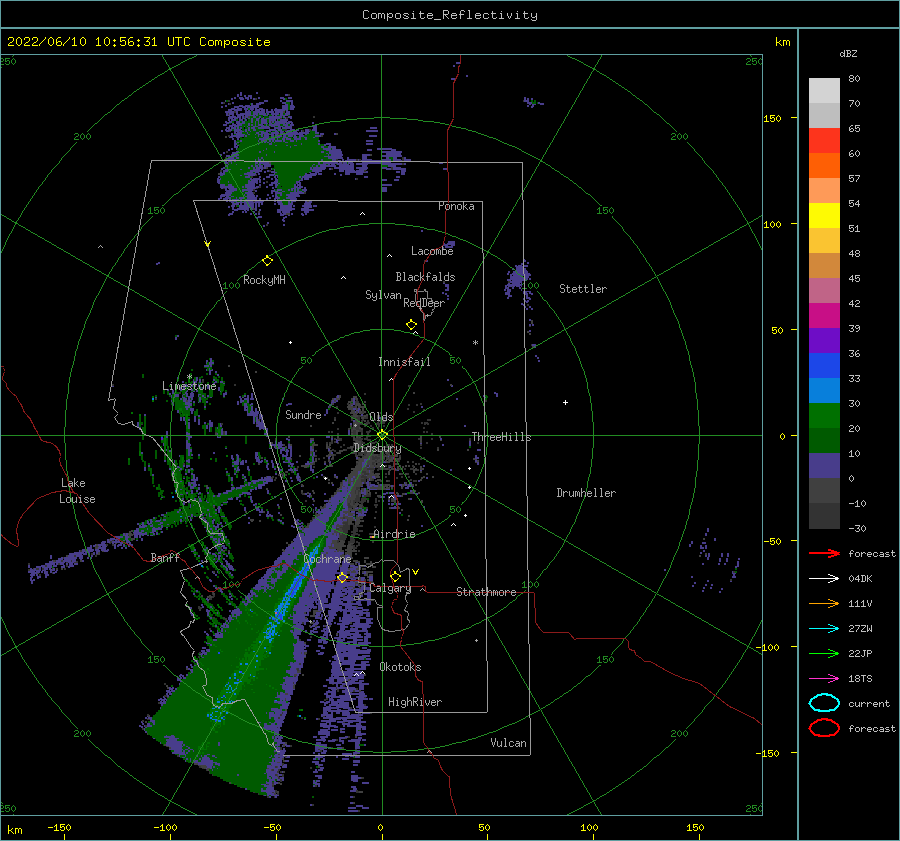Click the yellow diamond marker under Cochrane
This screenshot has height=841, width=900.
point(342,578)
